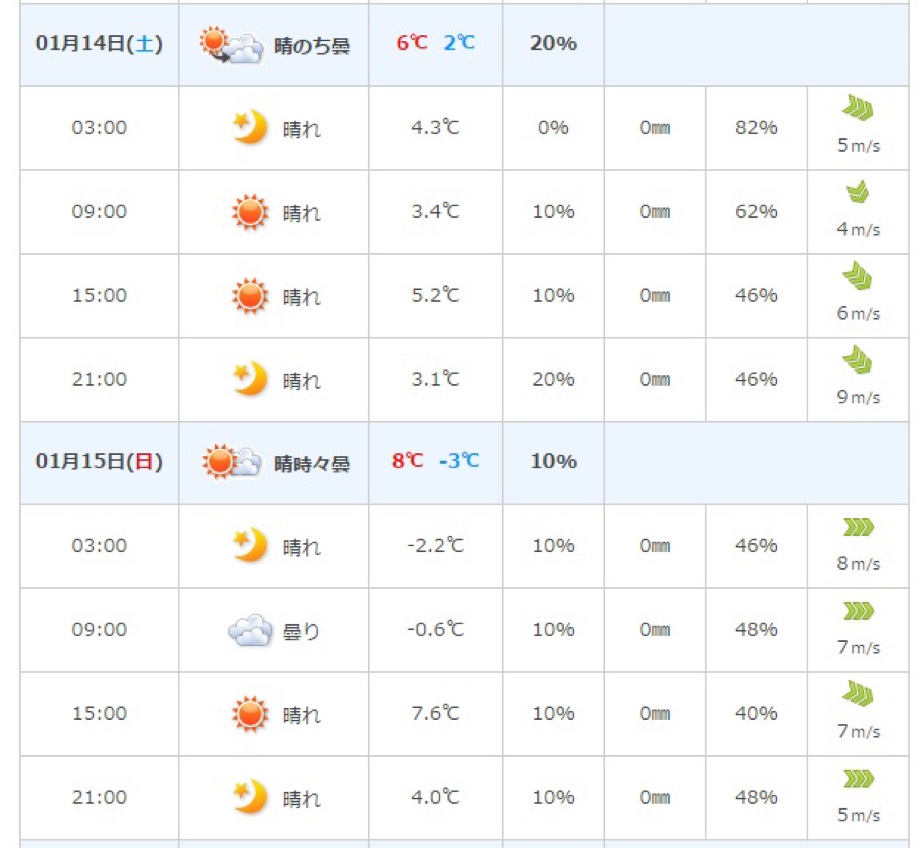The width and height of the screenshot is (920, 848).
Task: Click the -2.2℃ temperature cell
Action: pyautogui.click(x=435, y=546)
